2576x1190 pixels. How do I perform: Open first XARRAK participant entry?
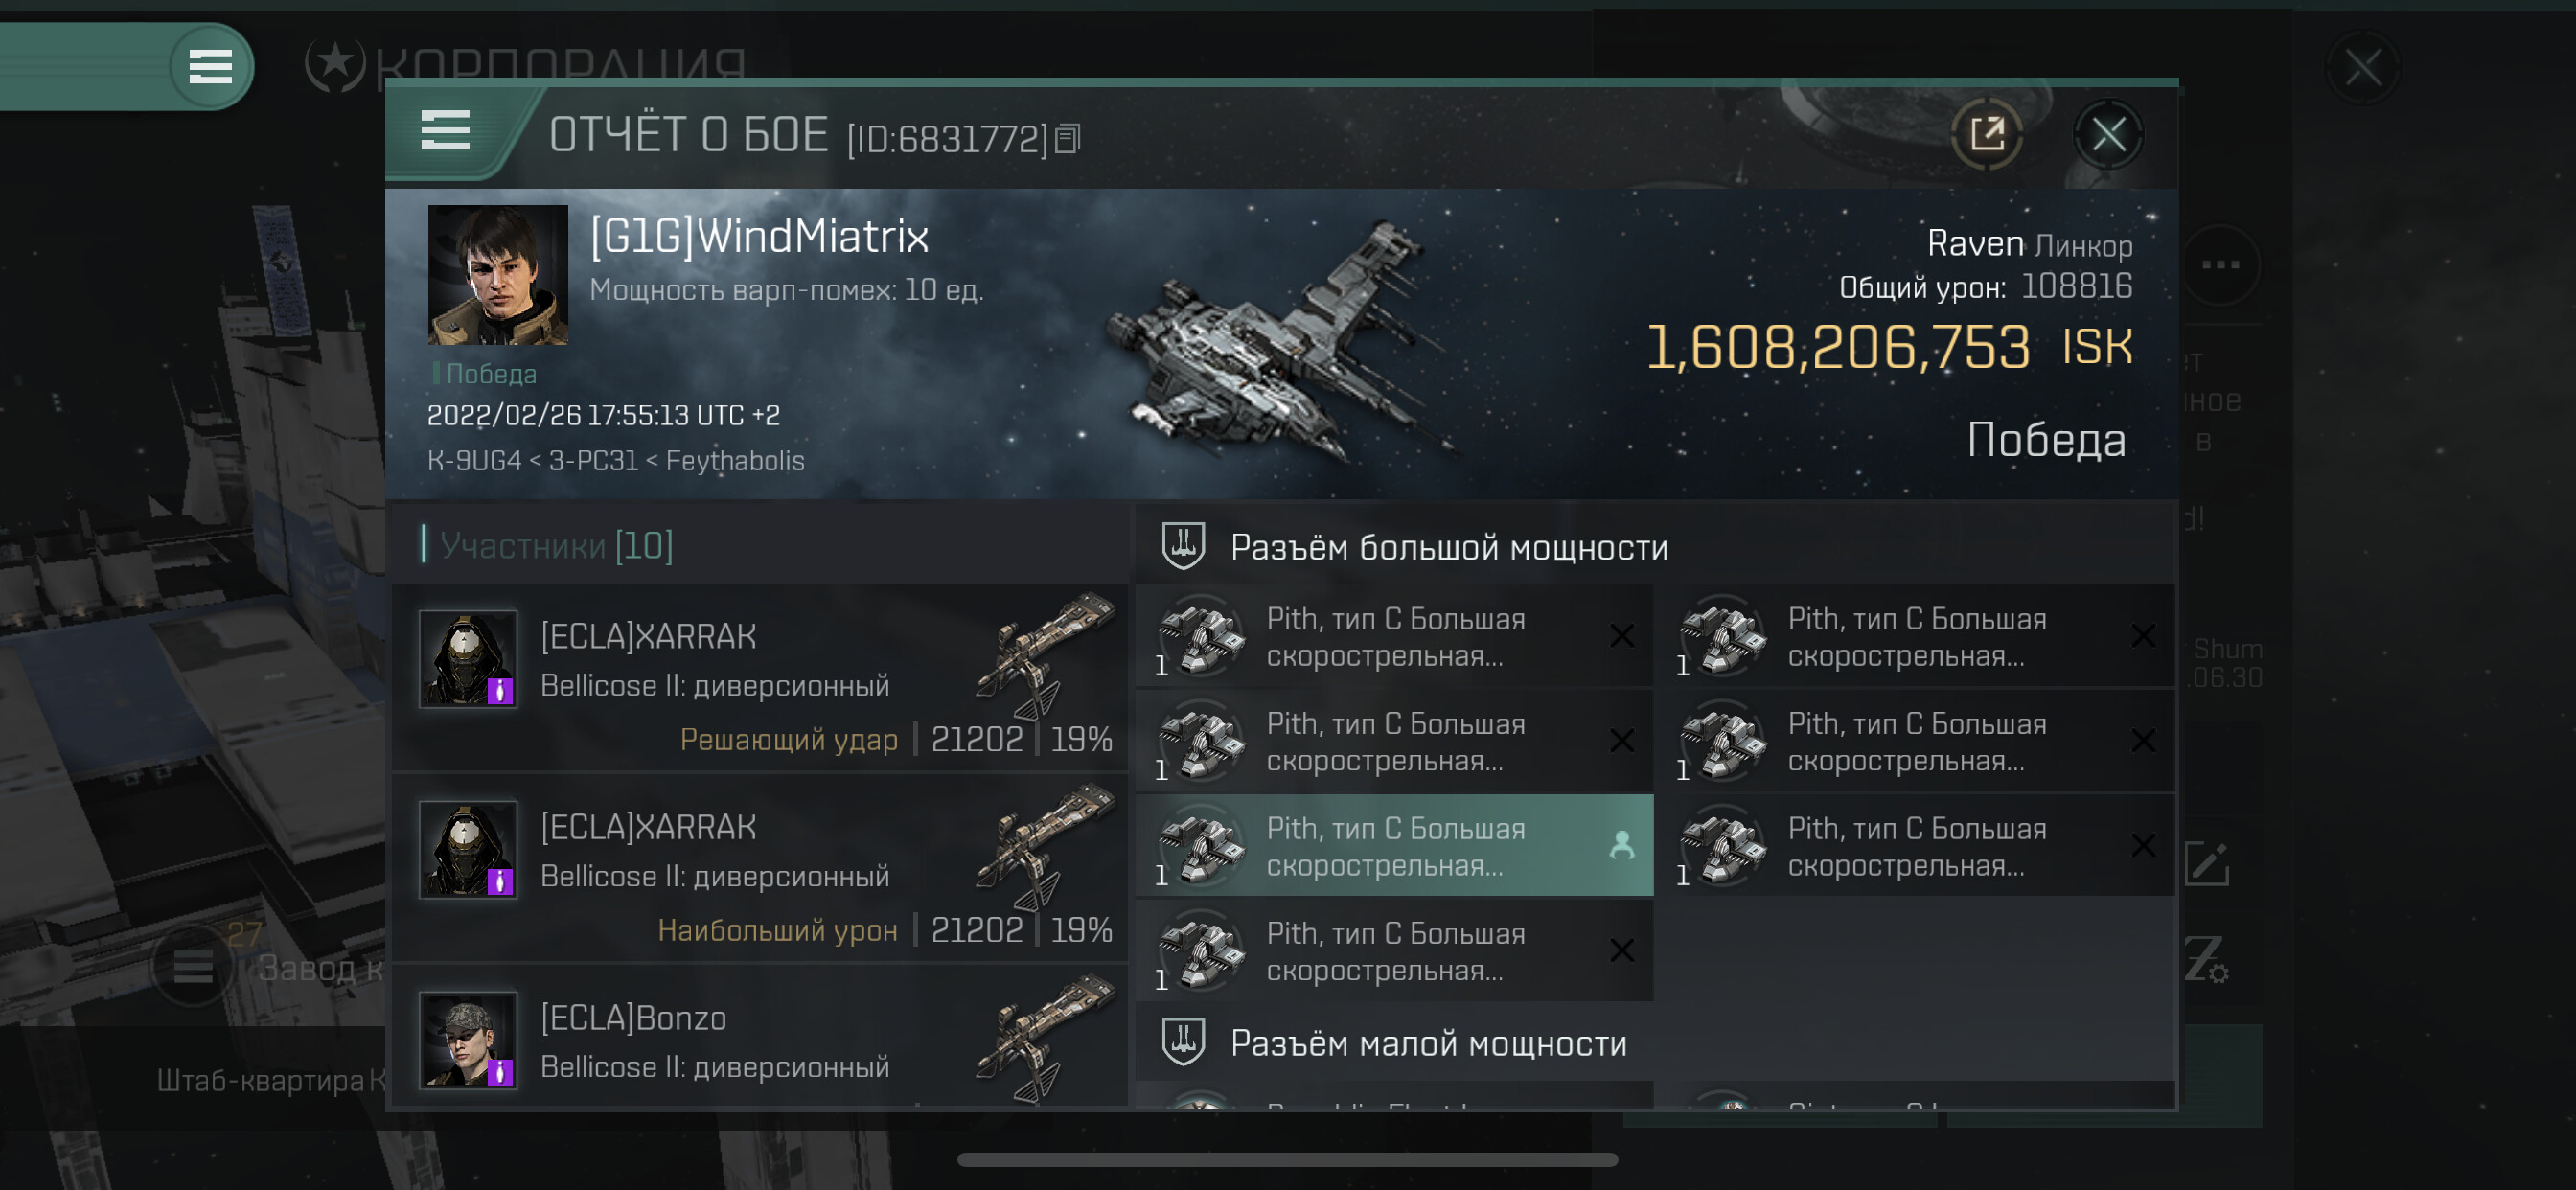coord(762,679)
